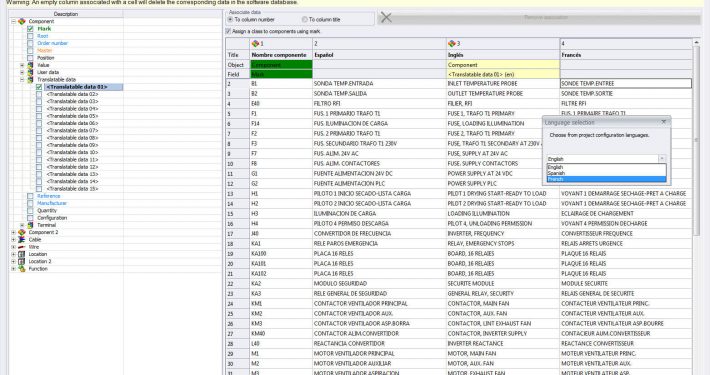This screenshot has height=375, width=710.
Task: Select the Translatable data 05 row
Action: [x=72, y=116]
